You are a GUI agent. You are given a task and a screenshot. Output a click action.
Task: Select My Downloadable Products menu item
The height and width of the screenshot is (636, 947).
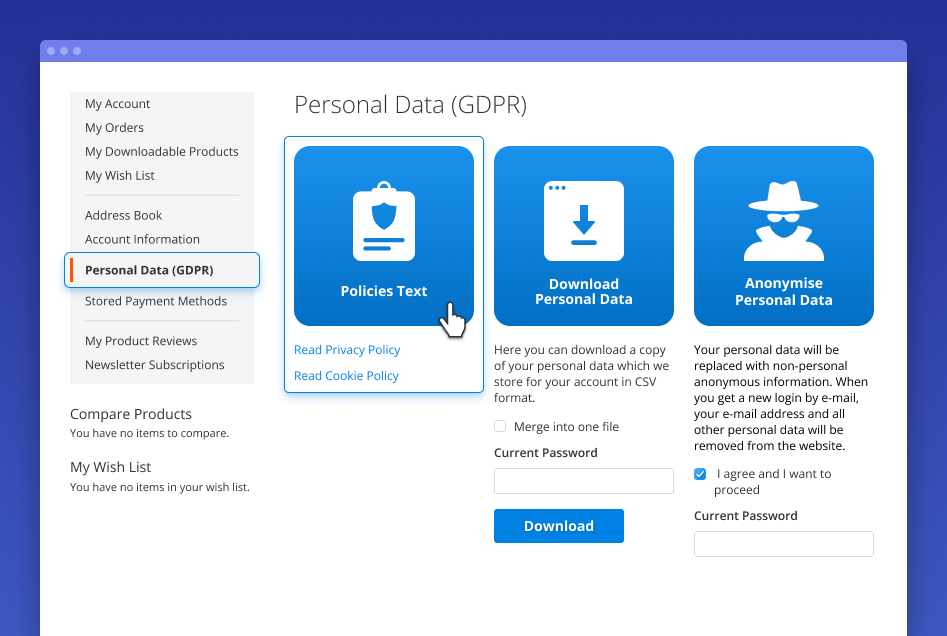pos(162,152)
